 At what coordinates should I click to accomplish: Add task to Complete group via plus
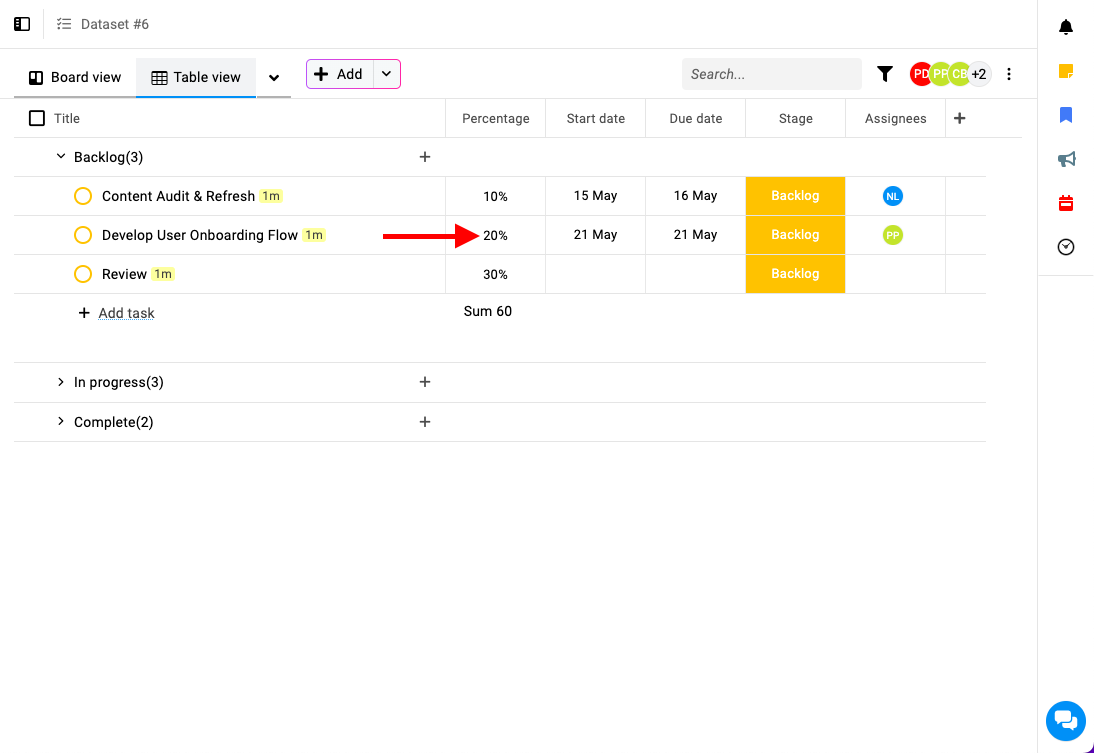[425, 422]
